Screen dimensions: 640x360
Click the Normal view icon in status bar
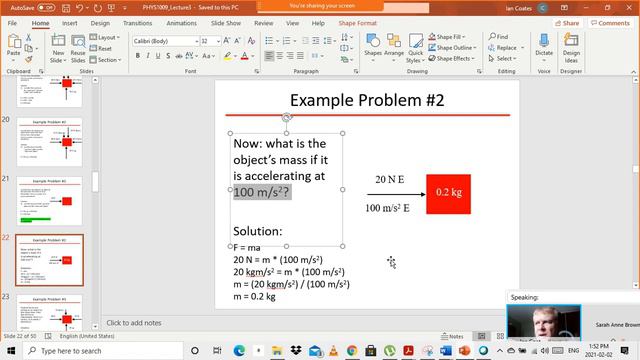[482, 336]
